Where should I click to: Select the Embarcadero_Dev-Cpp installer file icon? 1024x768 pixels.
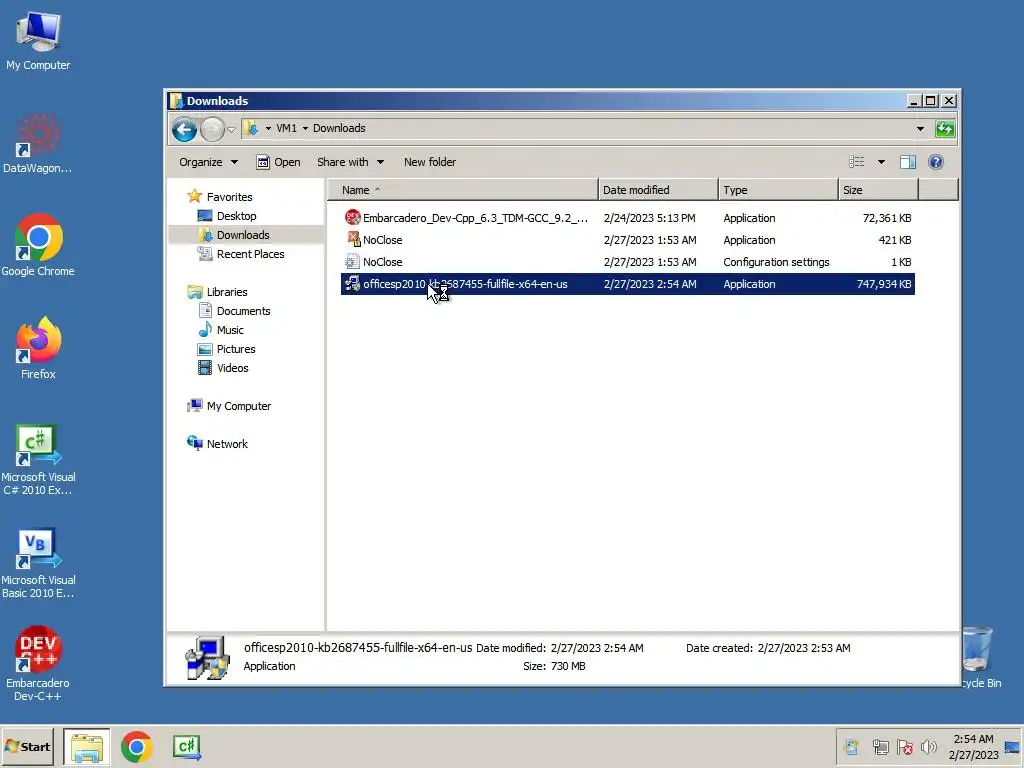coord(353,217)
